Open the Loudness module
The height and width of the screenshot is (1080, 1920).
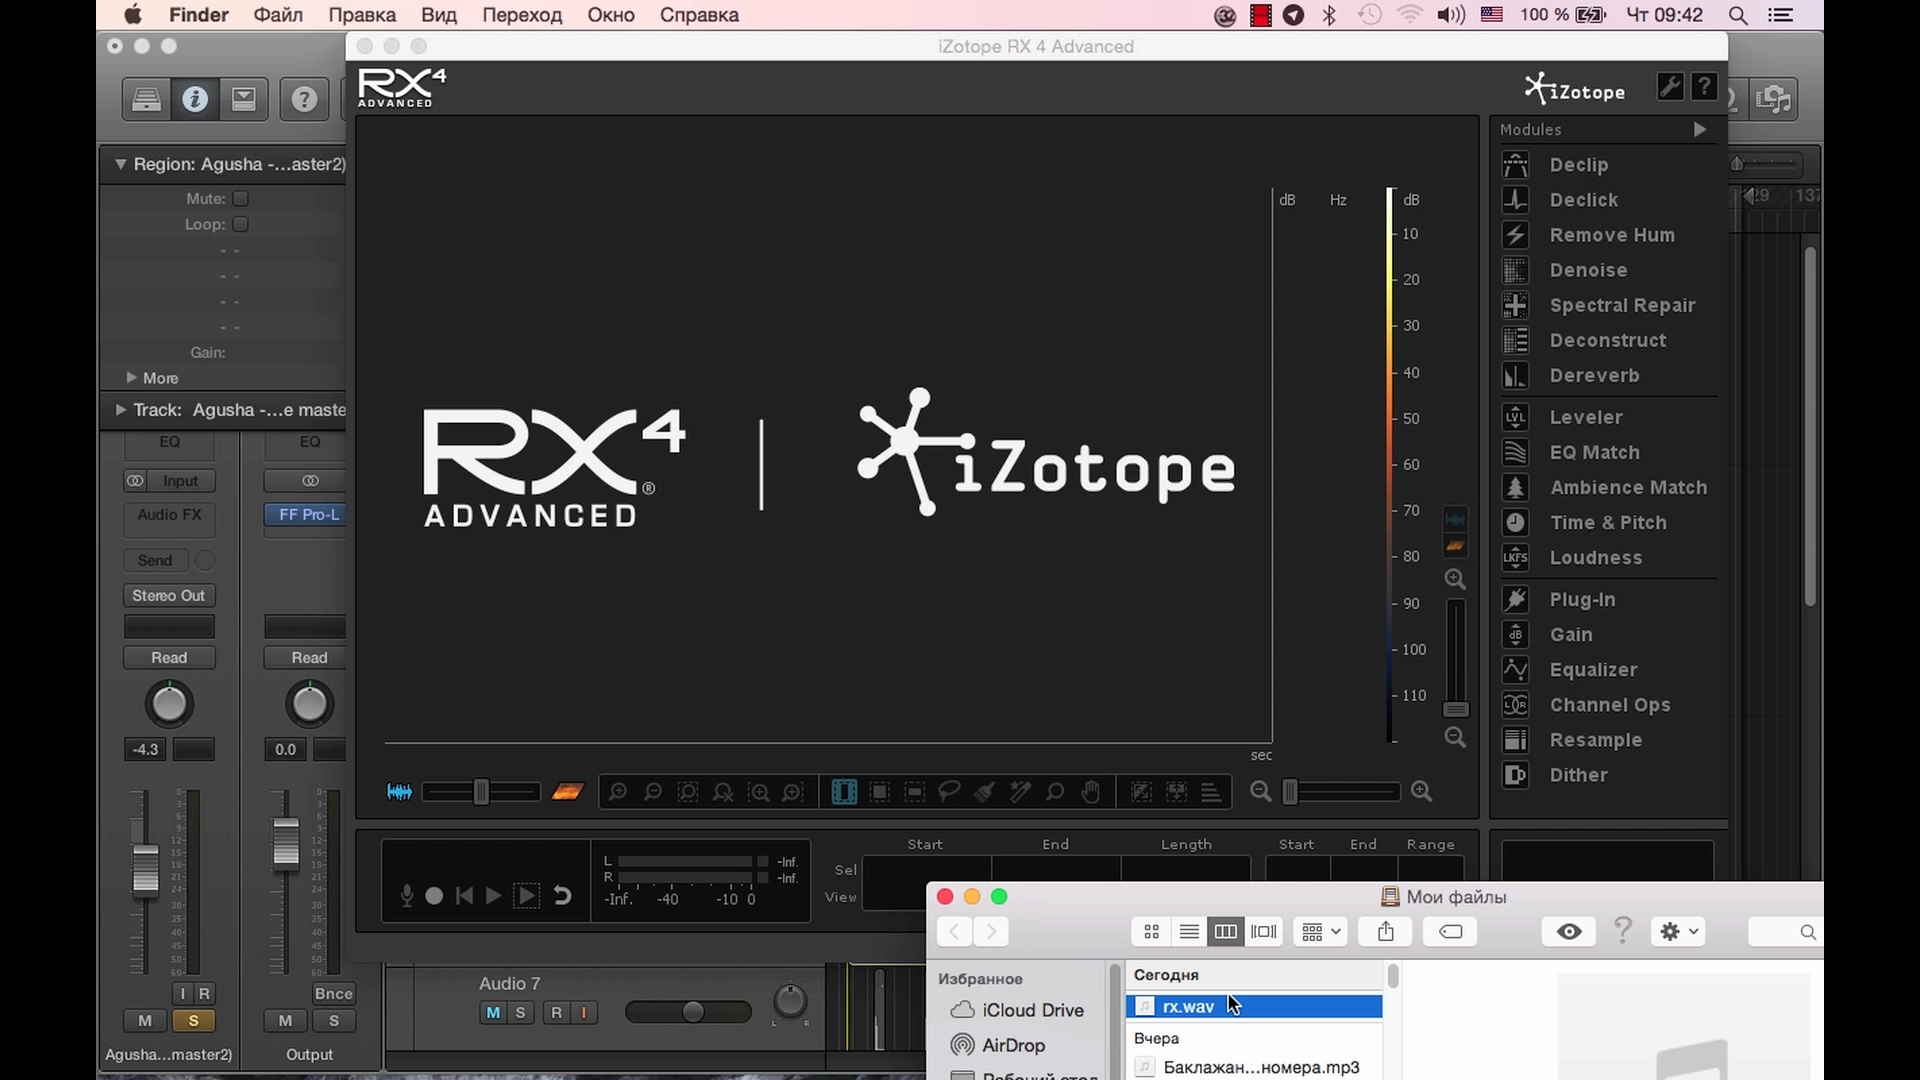click(x=1595, y=557)
